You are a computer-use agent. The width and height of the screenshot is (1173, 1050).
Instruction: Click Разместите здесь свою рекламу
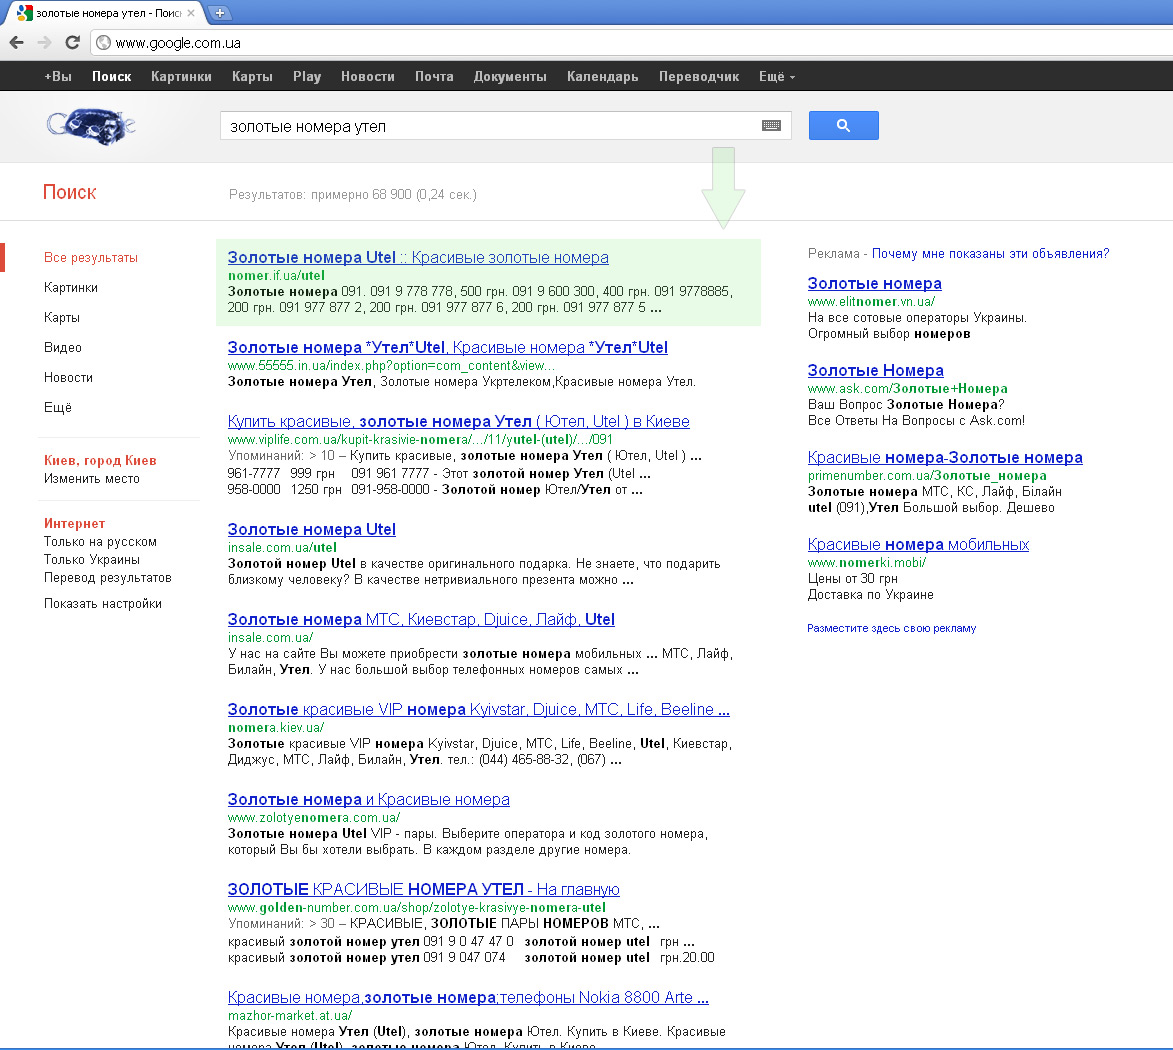891,628
